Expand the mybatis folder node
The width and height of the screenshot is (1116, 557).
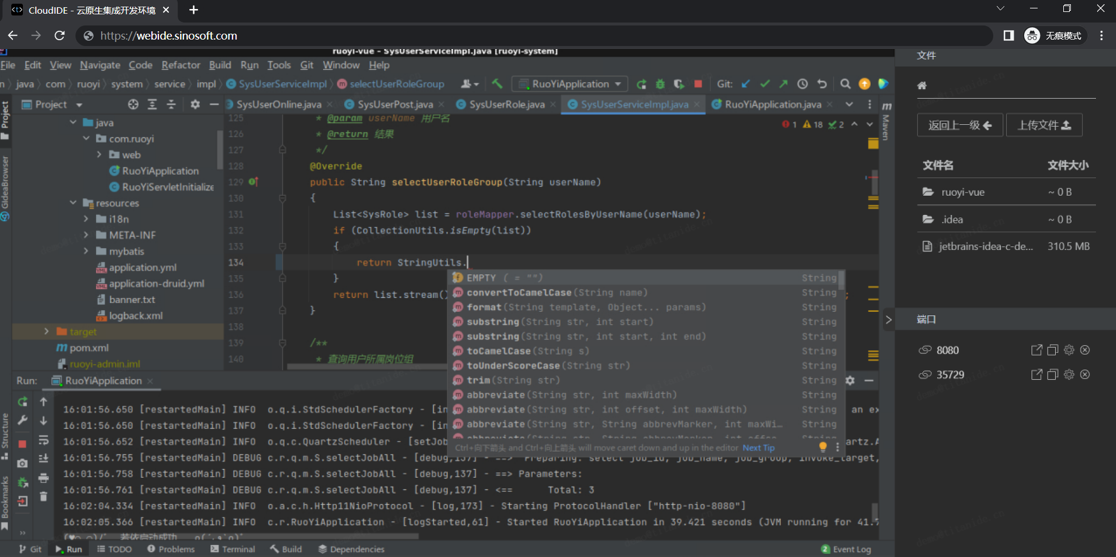[86, 251]
